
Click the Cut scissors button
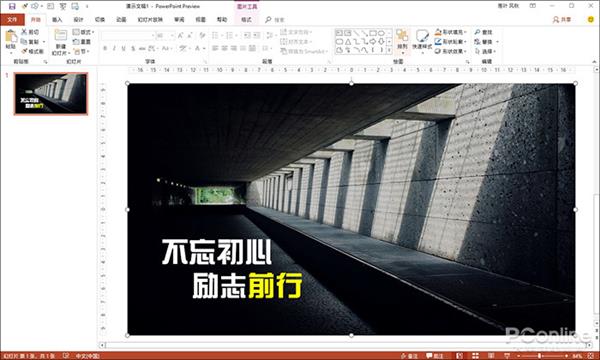point(30,32)
